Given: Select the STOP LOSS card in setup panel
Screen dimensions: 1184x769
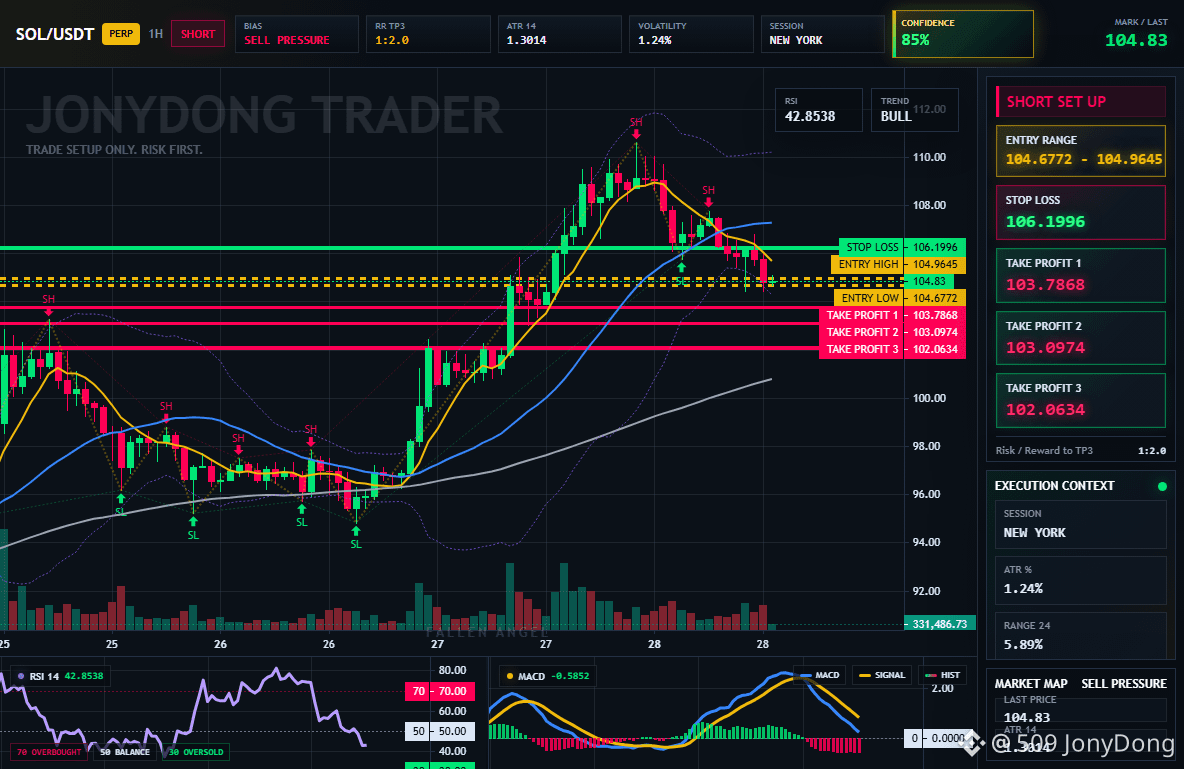Looking at the screenshot, I should click(x=1081, y=212).
